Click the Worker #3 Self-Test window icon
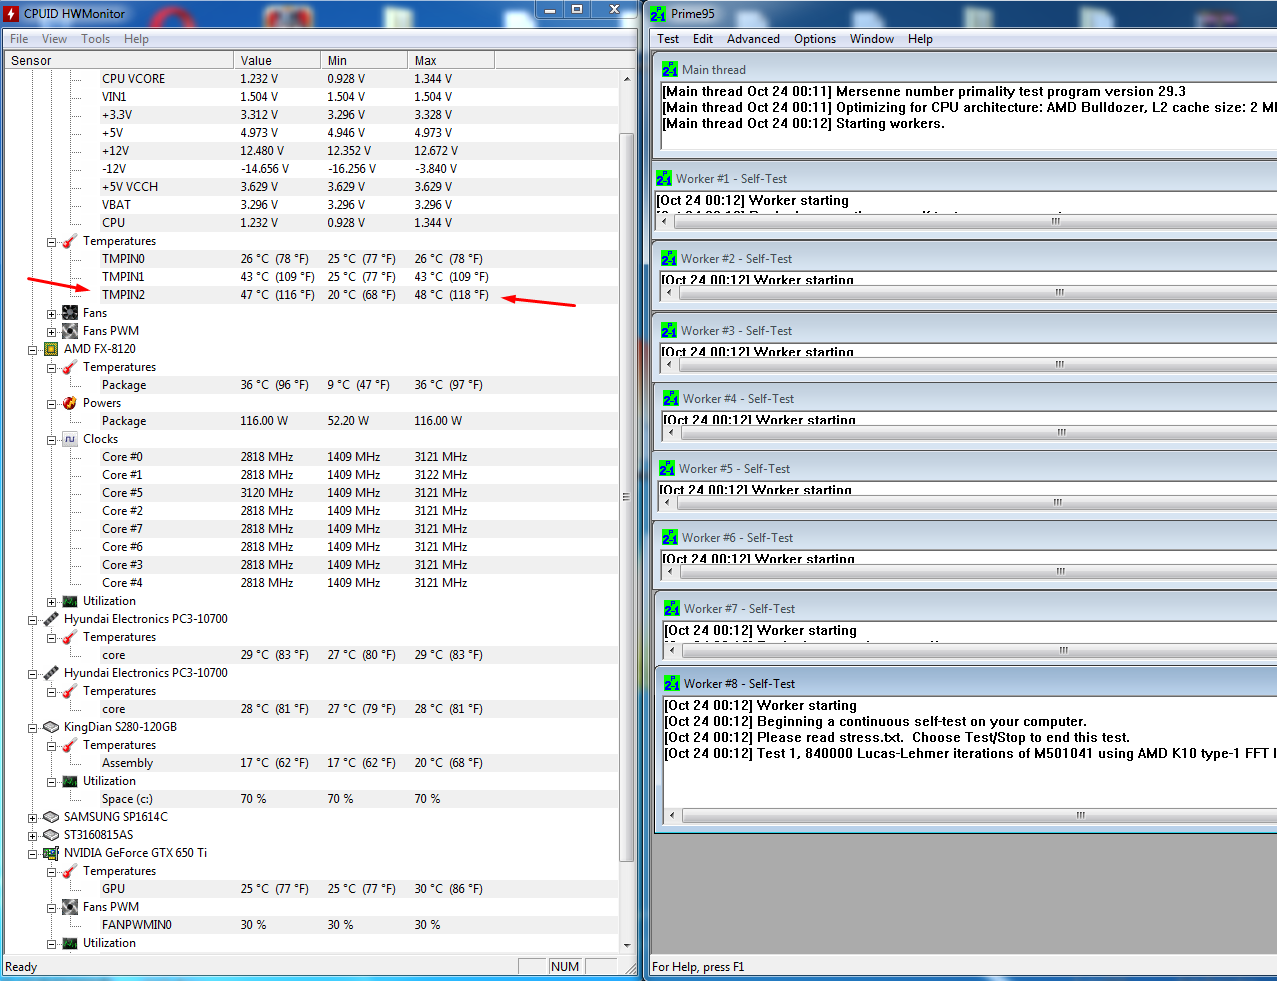1277x981 pixels. coord(669,330)
